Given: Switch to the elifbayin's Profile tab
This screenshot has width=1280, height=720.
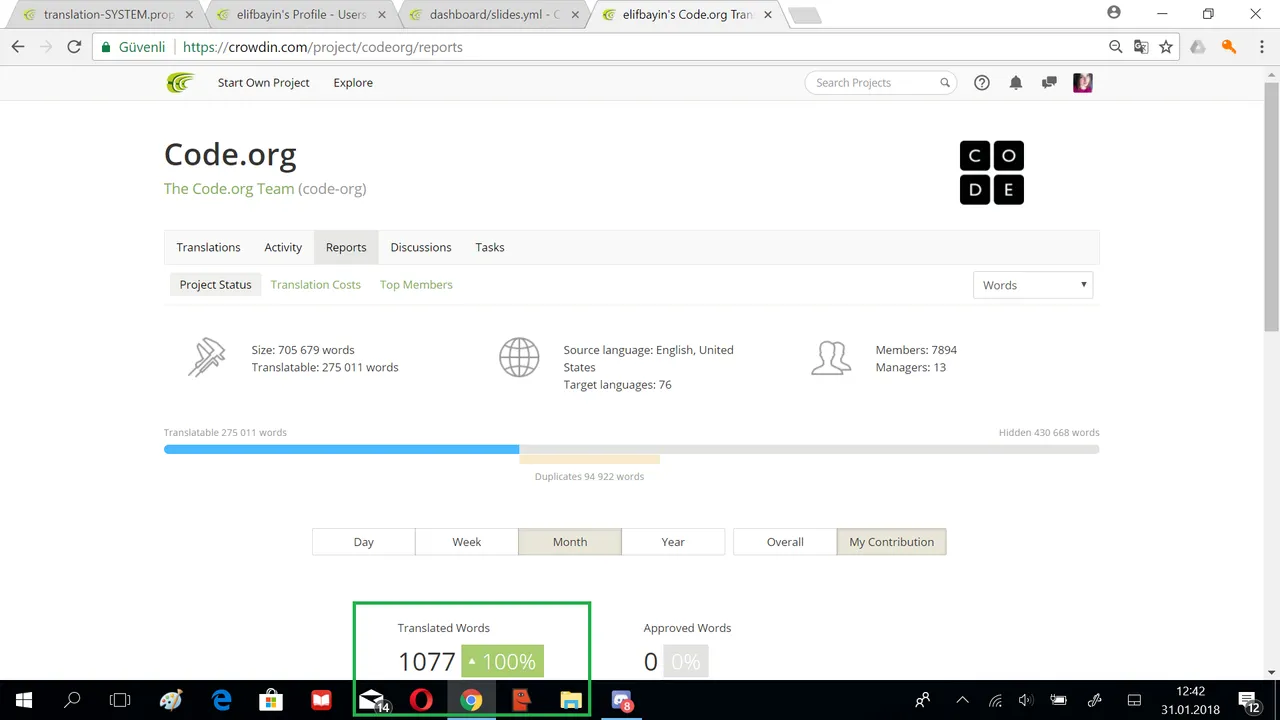Looking at the screenshot, I should pos(300,15).
